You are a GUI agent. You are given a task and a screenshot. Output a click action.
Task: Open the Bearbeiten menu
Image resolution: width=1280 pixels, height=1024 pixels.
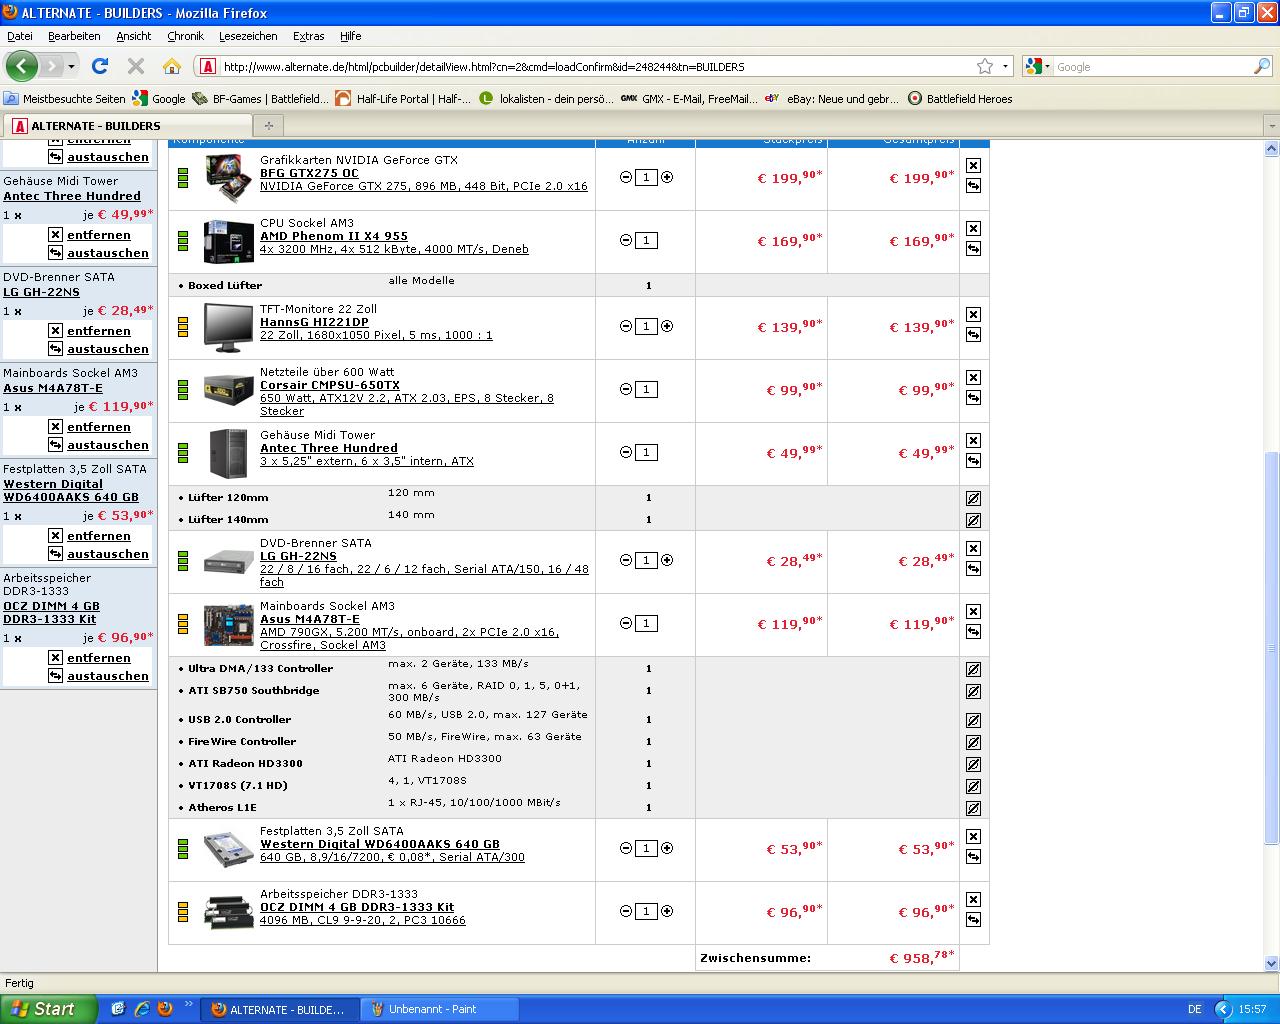(74, 35)
